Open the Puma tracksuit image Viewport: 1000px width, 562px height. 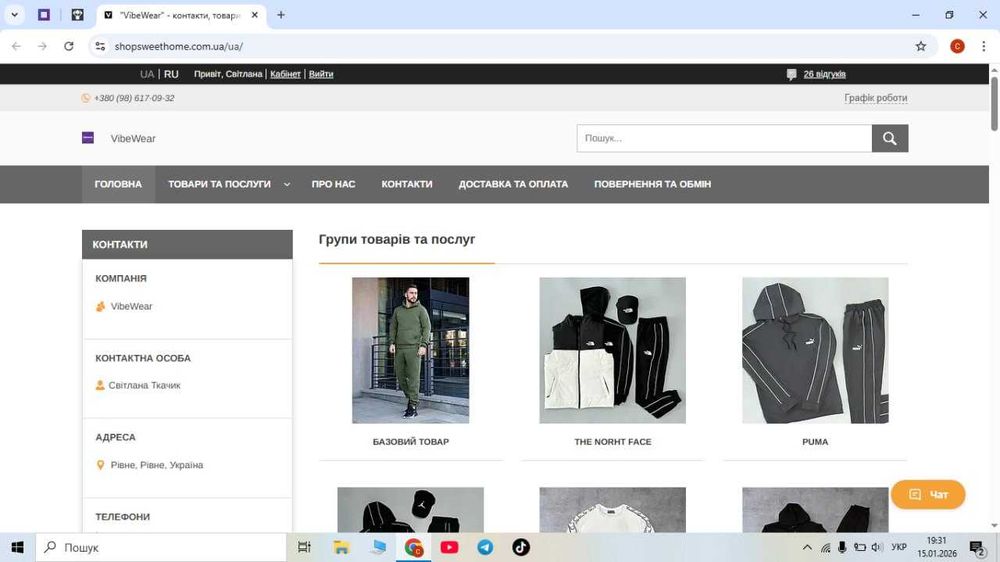click(815, 350)
